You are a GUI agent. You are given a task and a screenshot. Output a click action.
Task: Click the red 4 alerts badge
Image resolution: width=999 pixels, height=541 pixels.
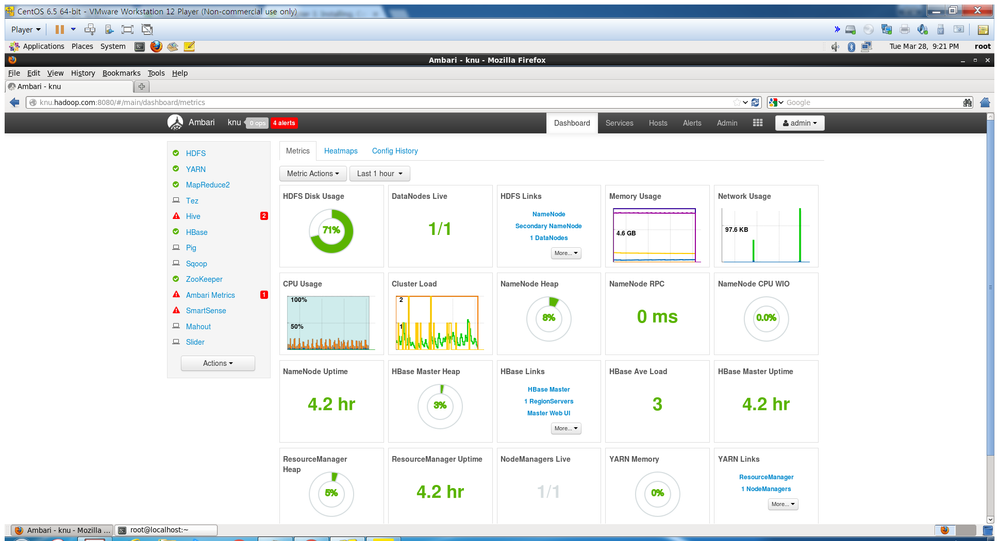click(x=284, y=123)
